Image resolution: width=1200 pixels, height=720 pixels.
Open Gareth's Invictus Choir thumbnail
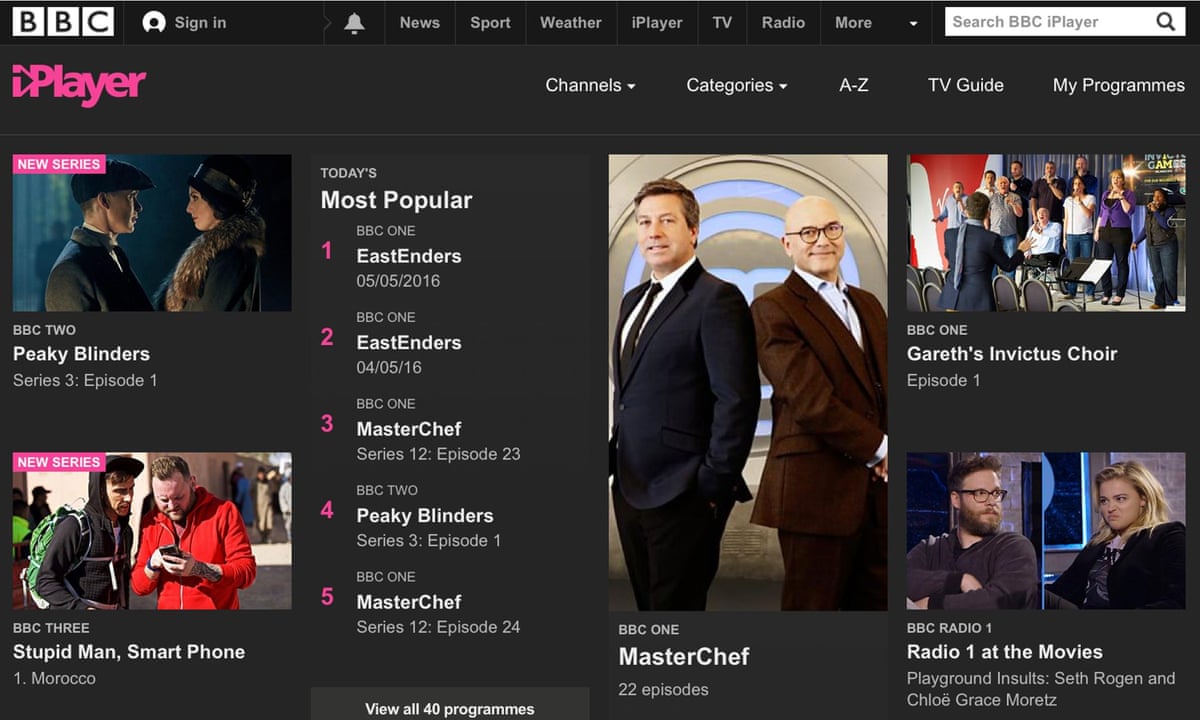pos(1046,233)
